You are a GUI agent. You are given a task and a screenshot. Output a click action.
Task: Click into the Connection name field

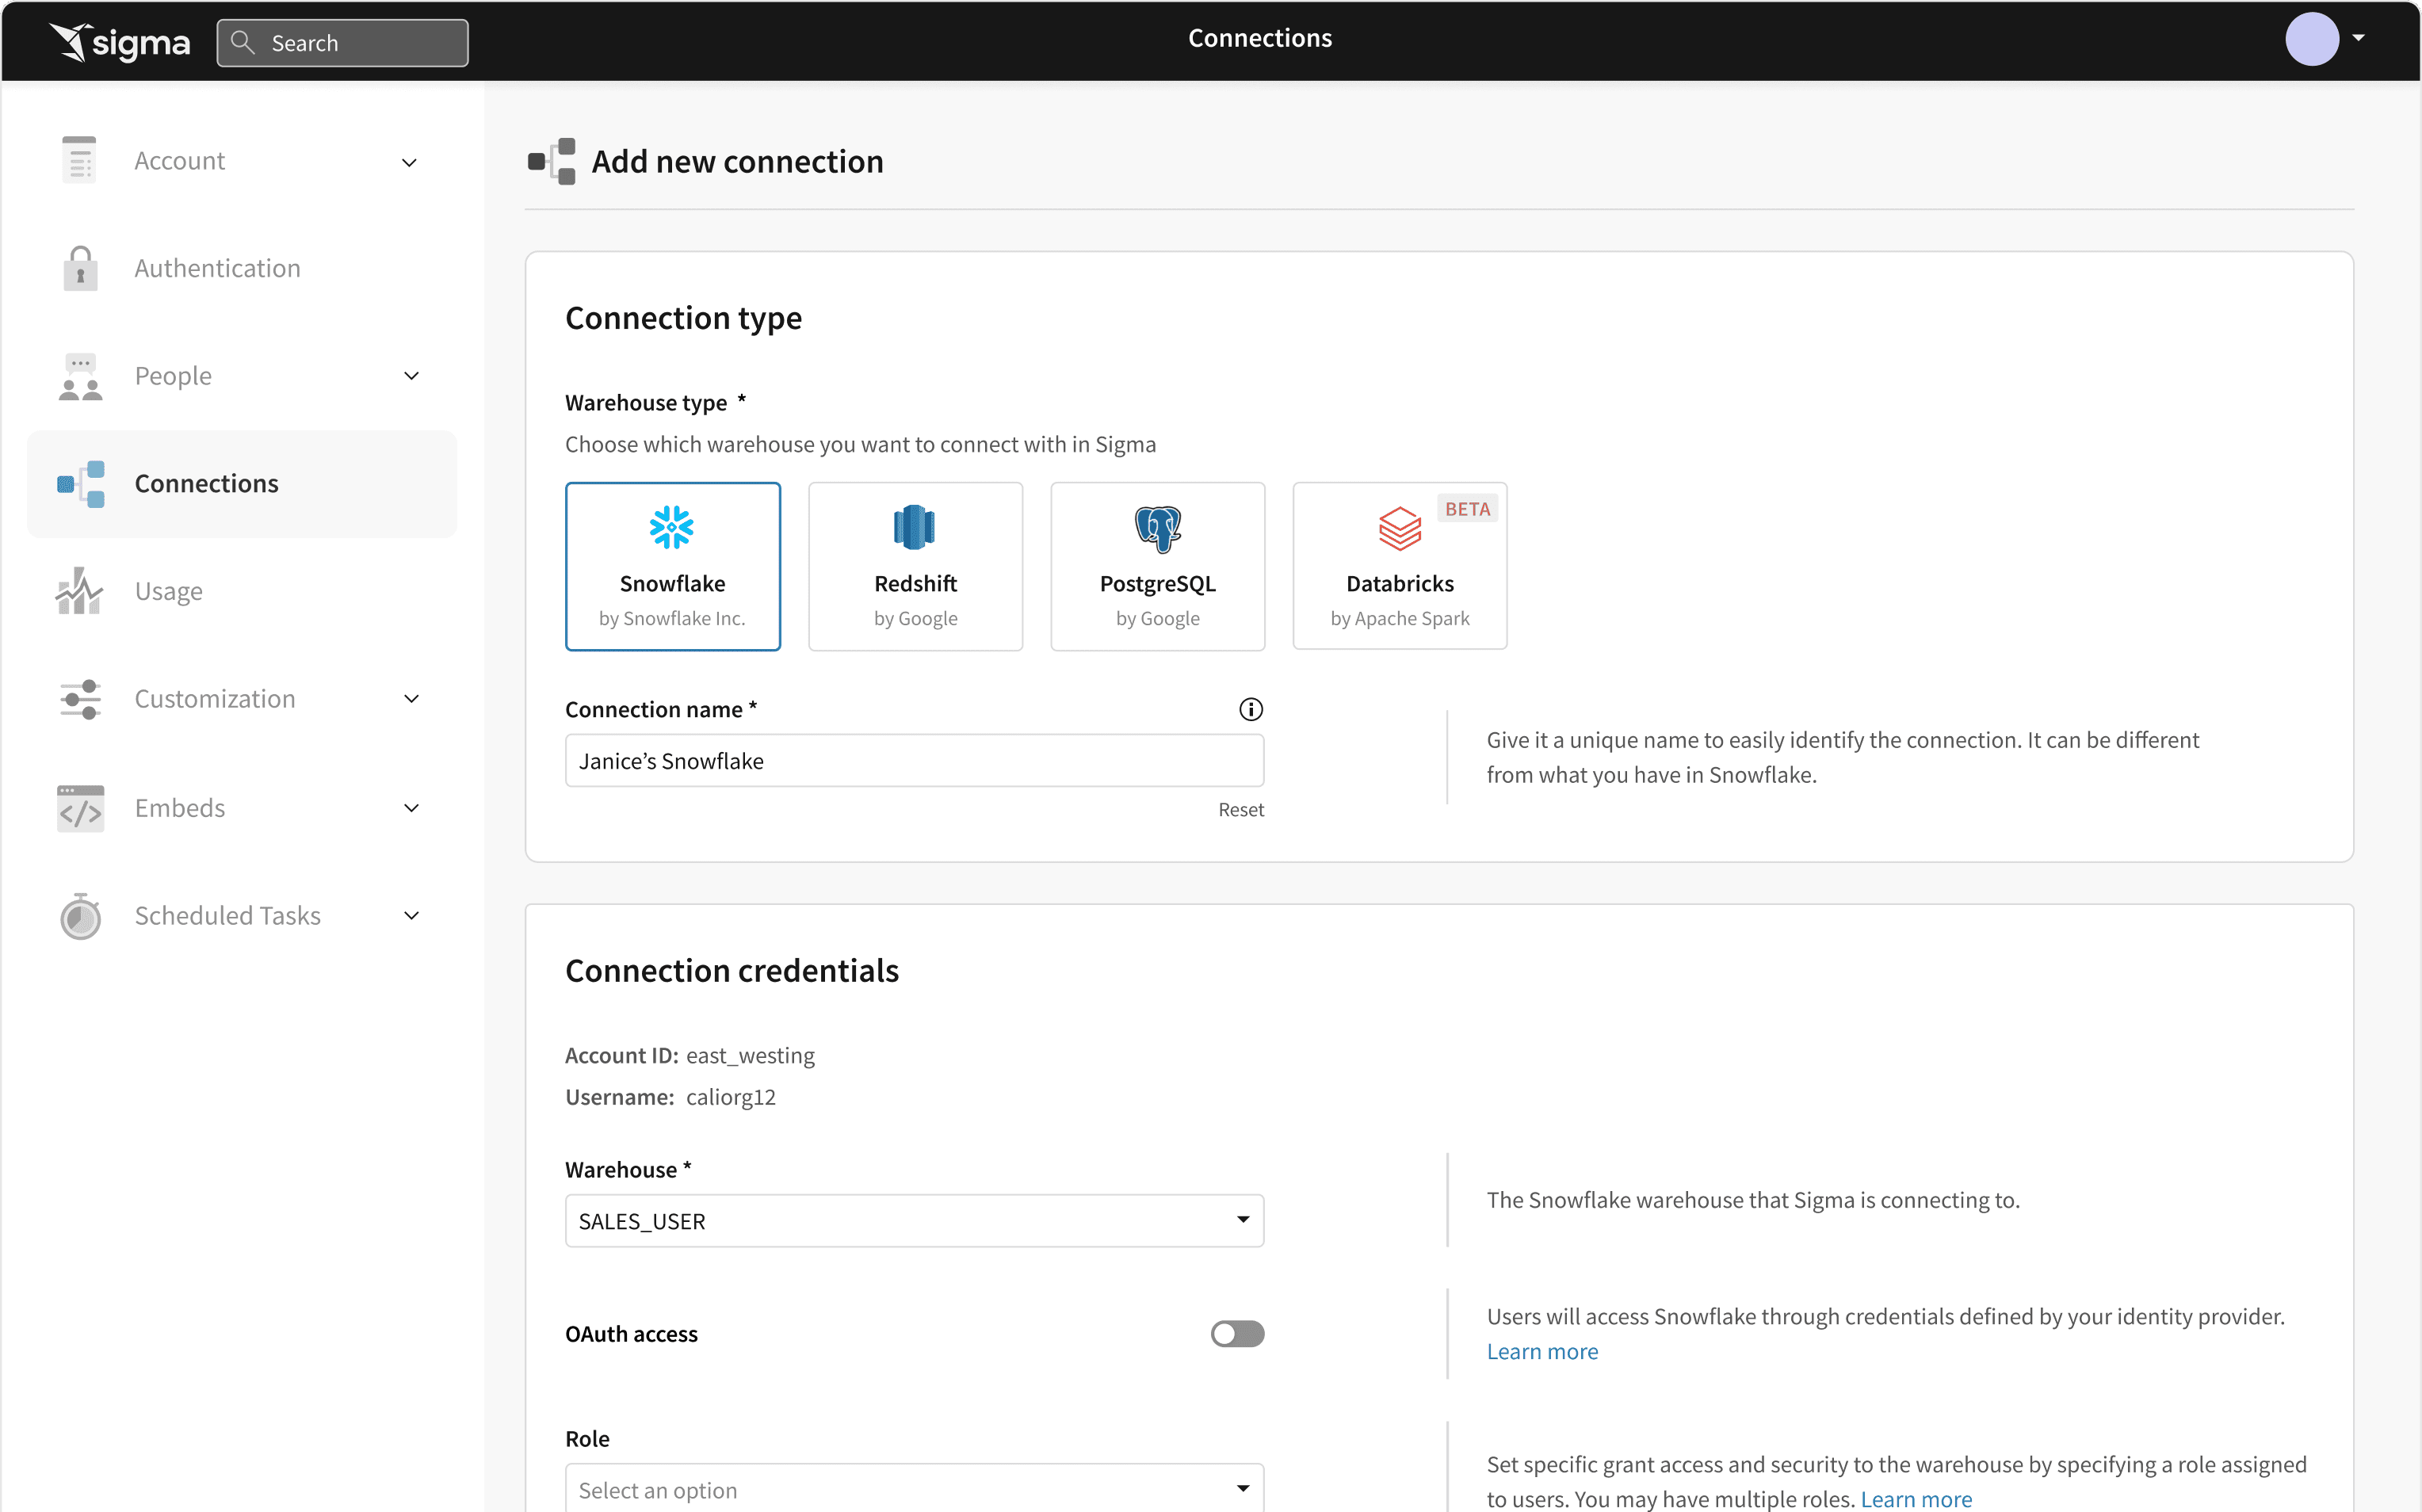coord(914,761)
